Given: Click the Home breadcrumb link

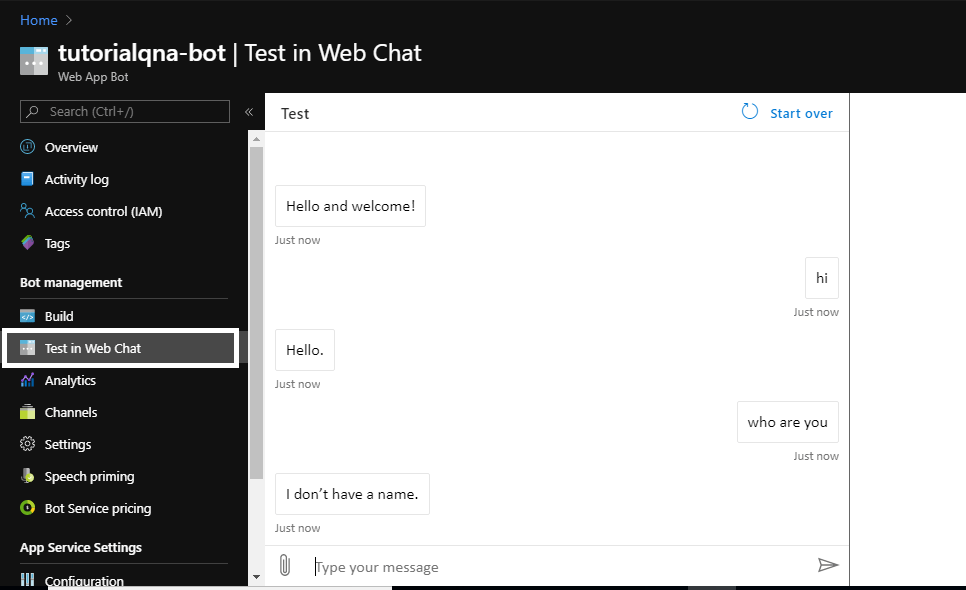Looking at the screenshot, I should pyautogui.click(x=38, y=20).
